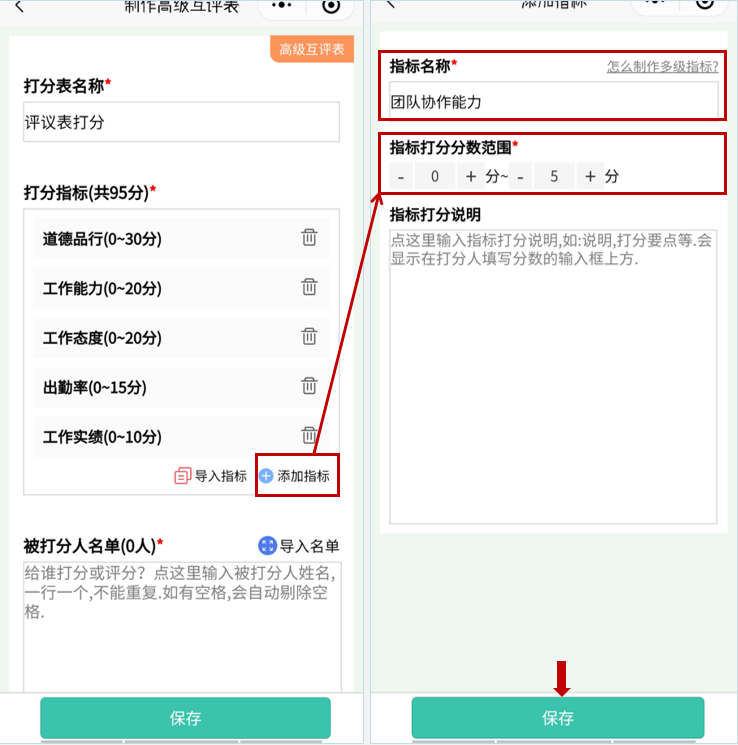738x745 pixels.
Task: Delete the 道德品行 indicator via trash icon
Action: [x=309, y=237]
